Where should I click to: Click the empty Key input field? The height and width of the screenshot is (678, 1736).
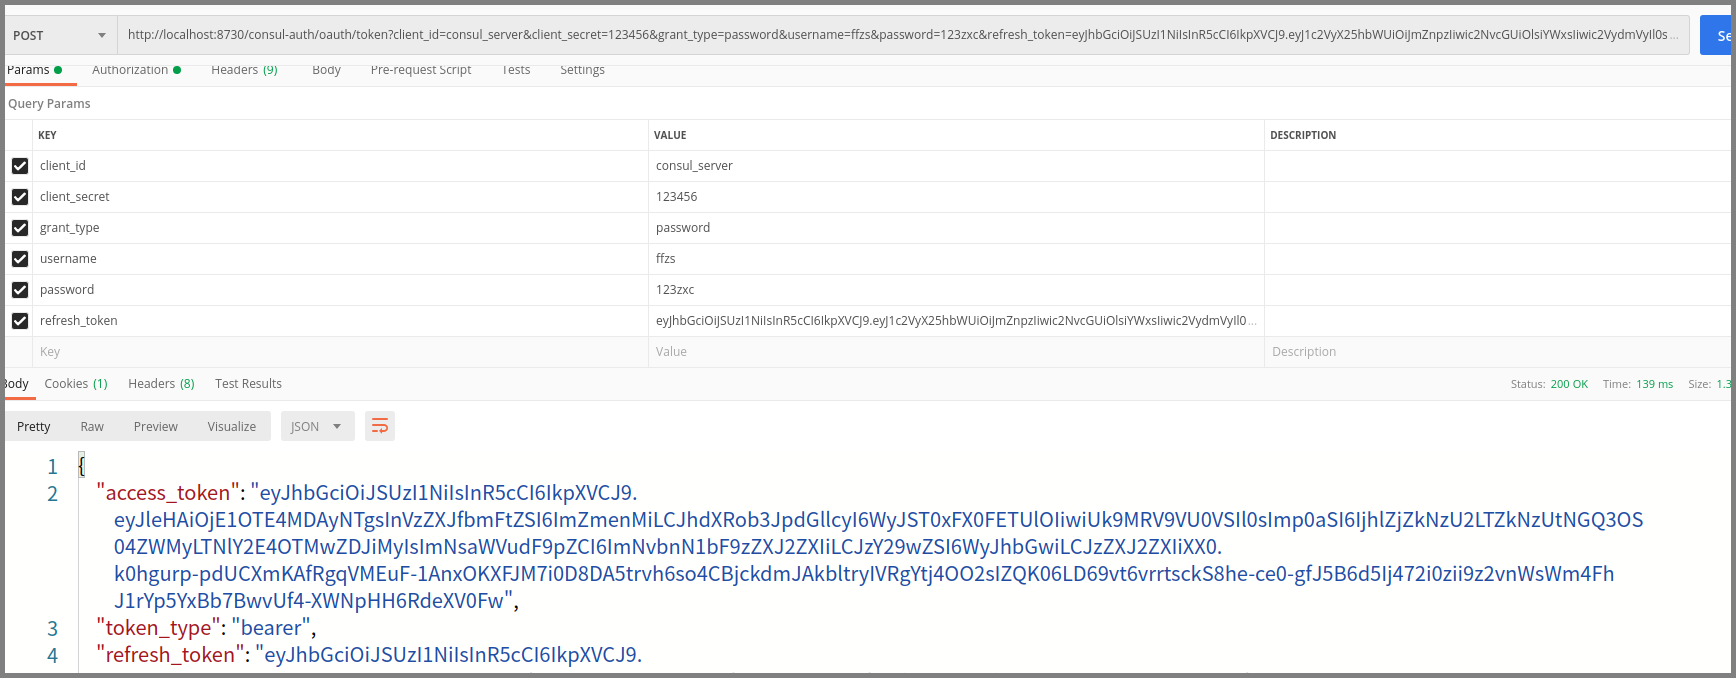click(x=340, y=352)
